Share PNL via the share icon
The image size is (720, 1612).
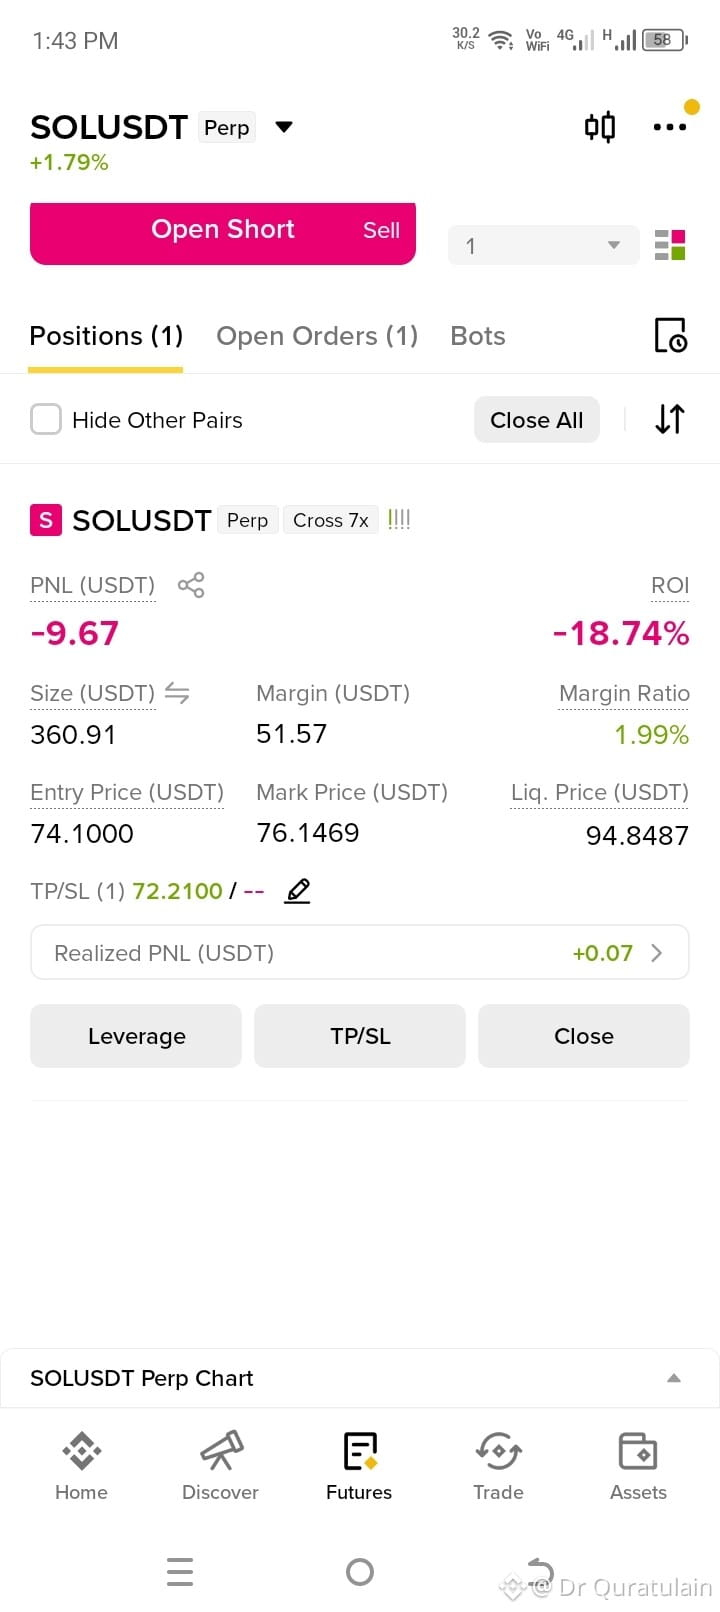191,585
